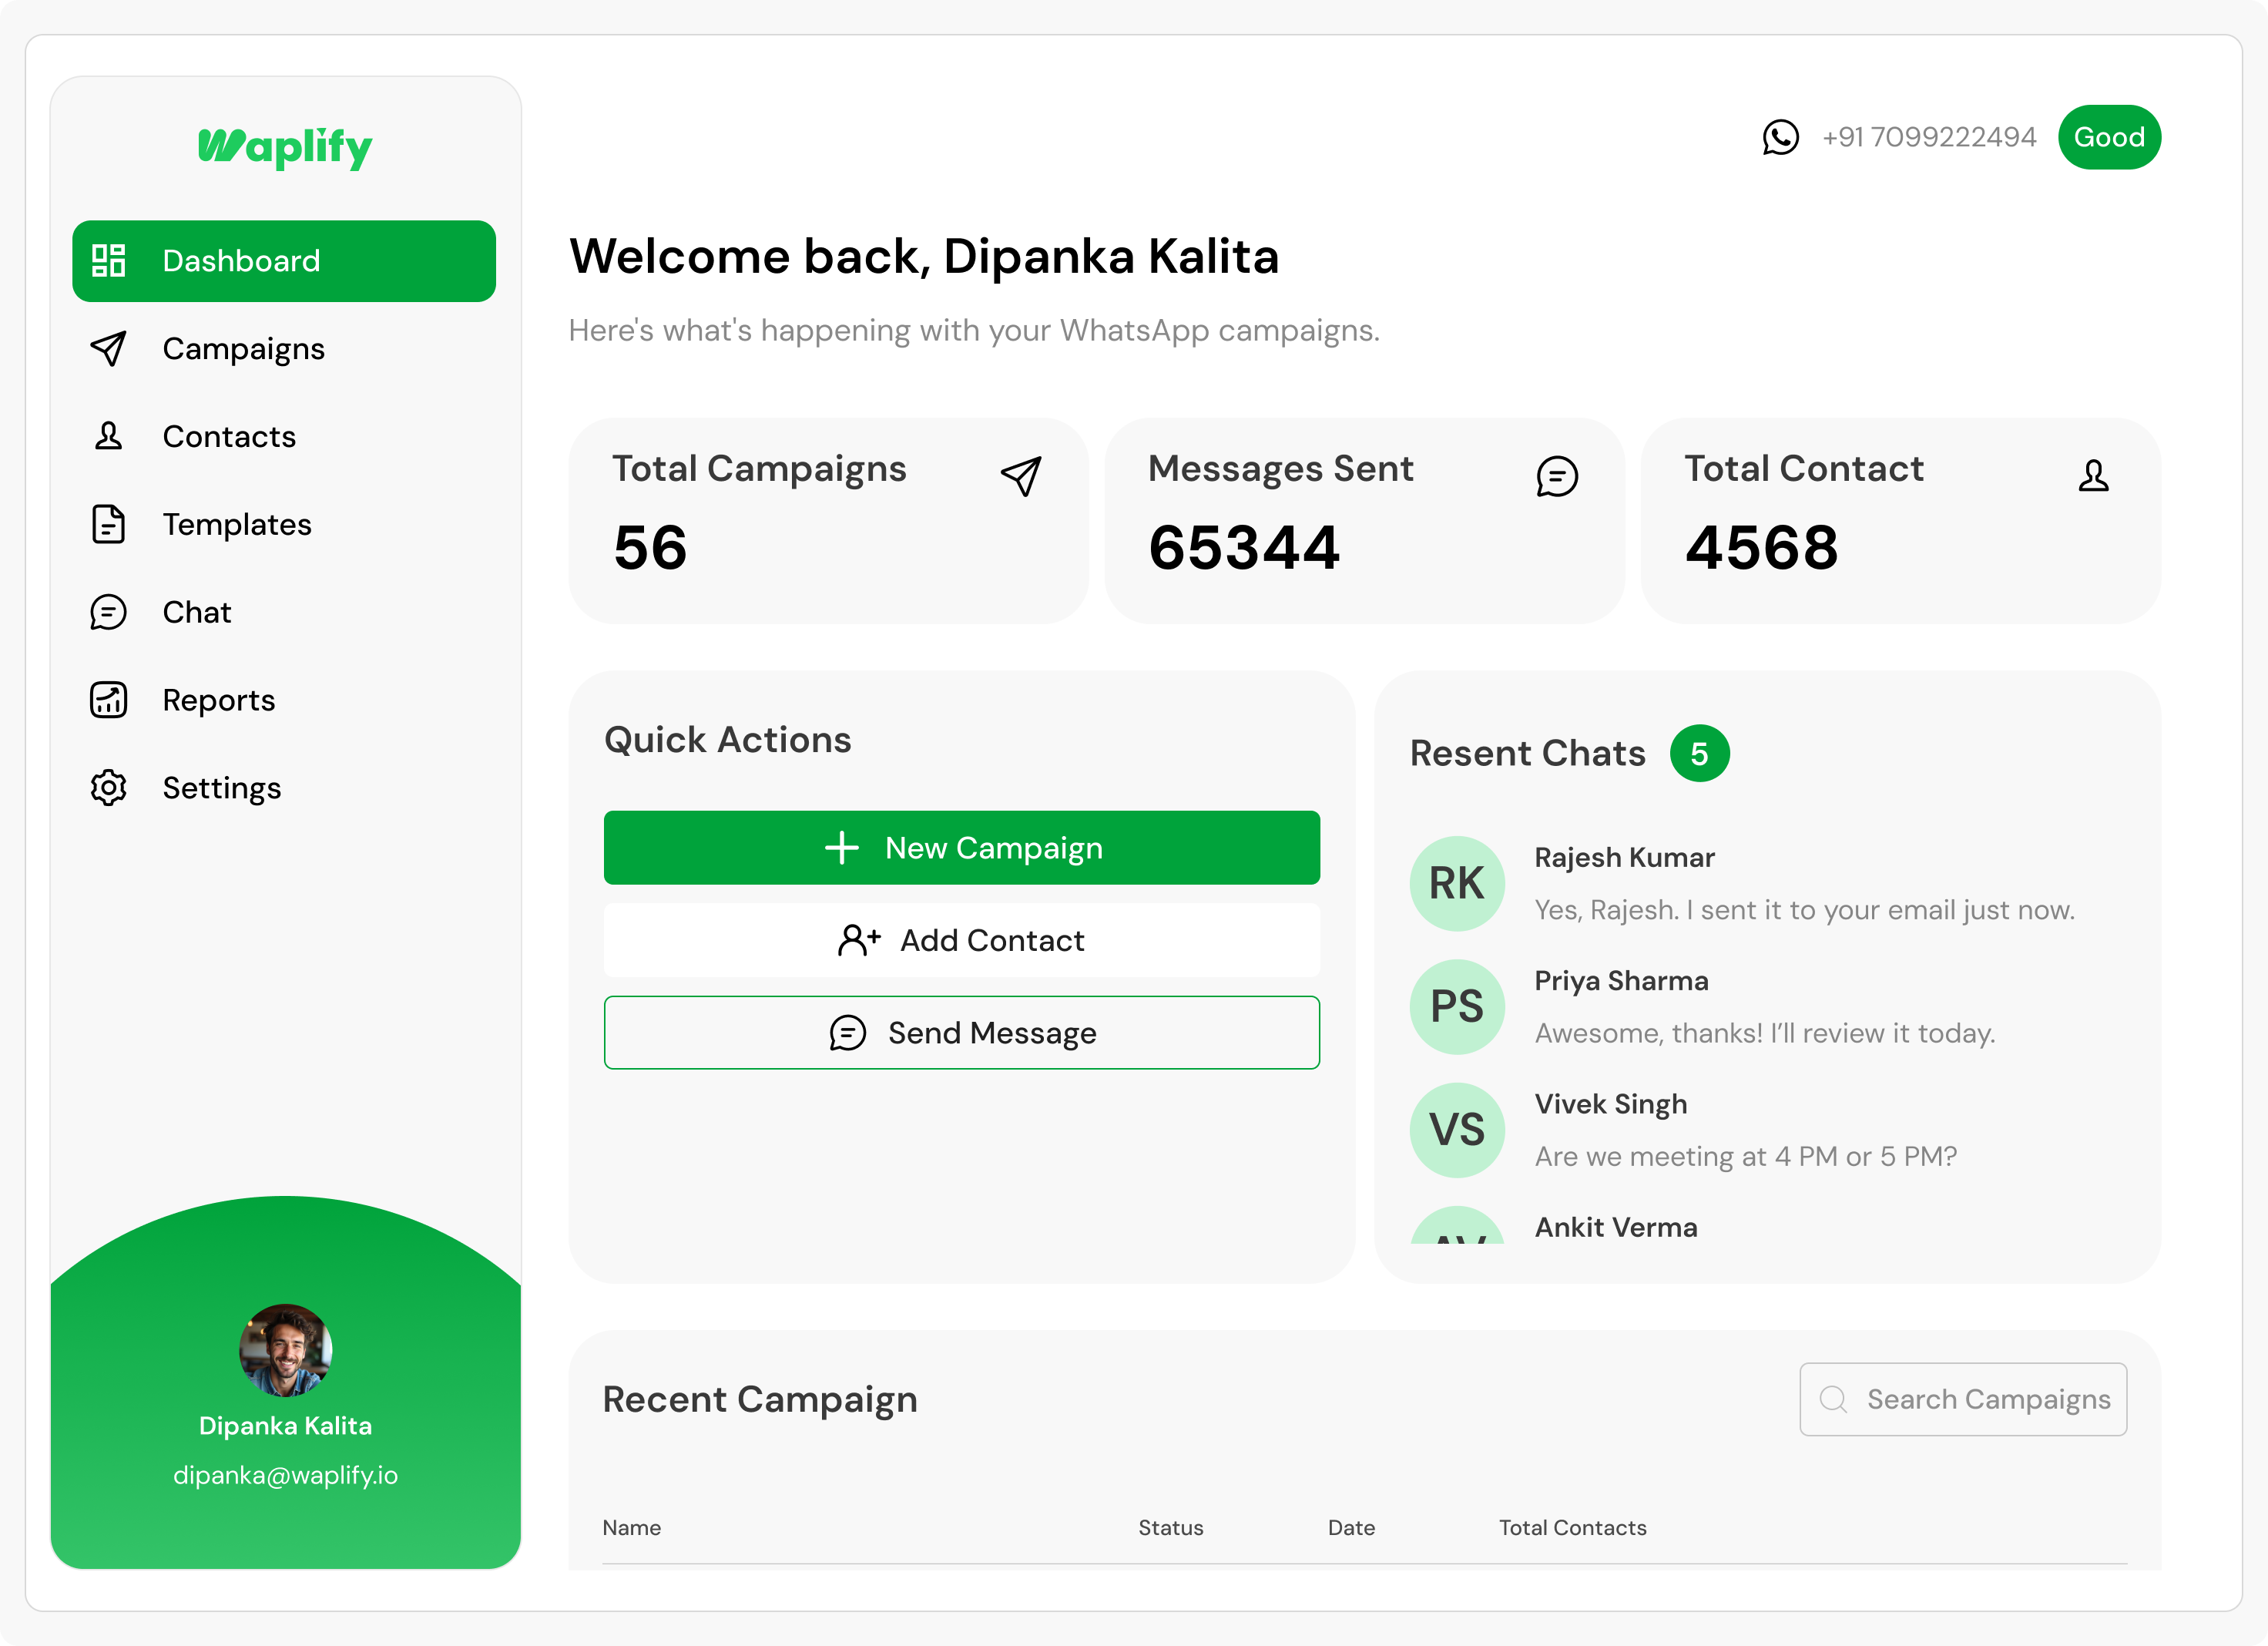Click the paper plane icon on Total Campaigns card
The width and height of the screenshot is (2268, 1646).
(x=1020, y=477)
